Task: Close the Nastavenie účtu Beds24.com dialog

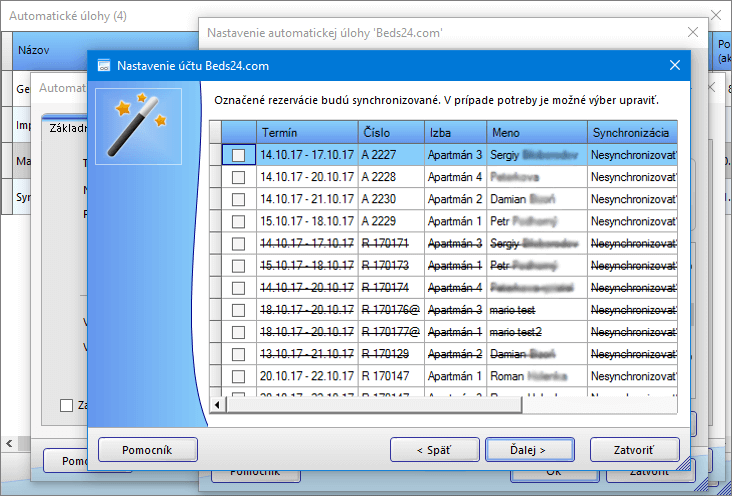Action: (x=675, y=66)
